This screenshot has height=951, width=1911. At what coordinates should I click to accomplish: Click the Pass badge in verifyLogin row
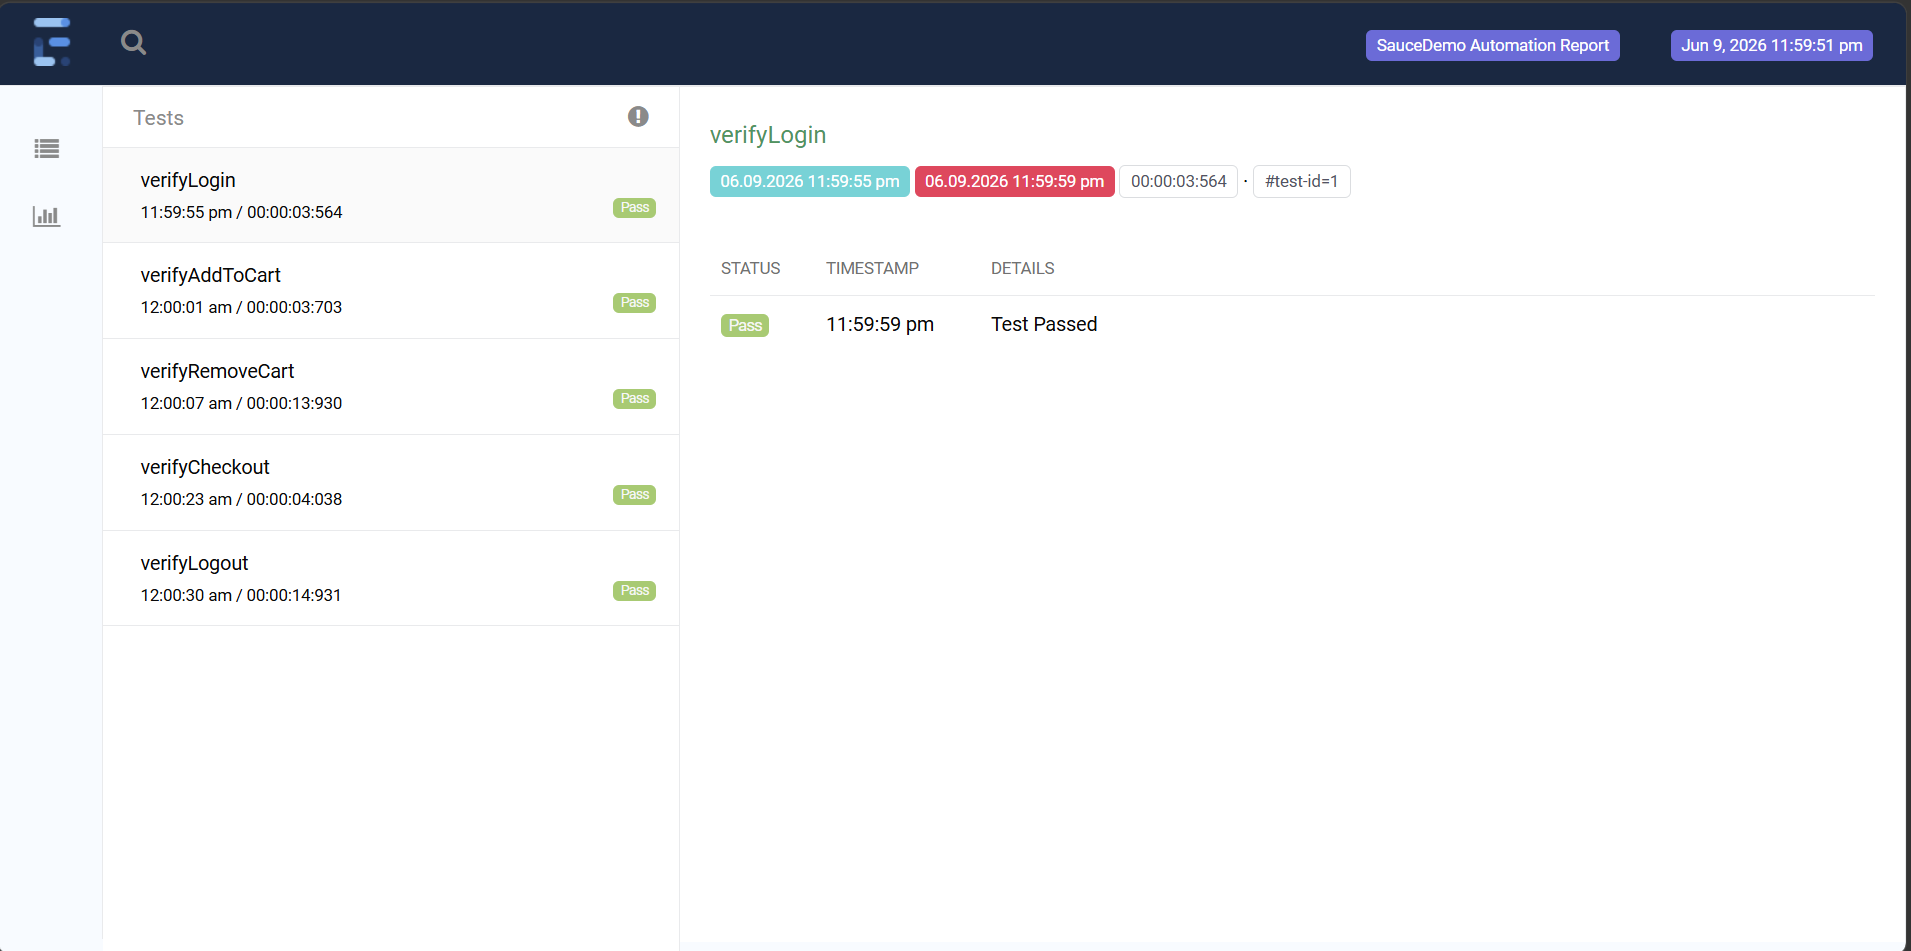click(634, 208)
